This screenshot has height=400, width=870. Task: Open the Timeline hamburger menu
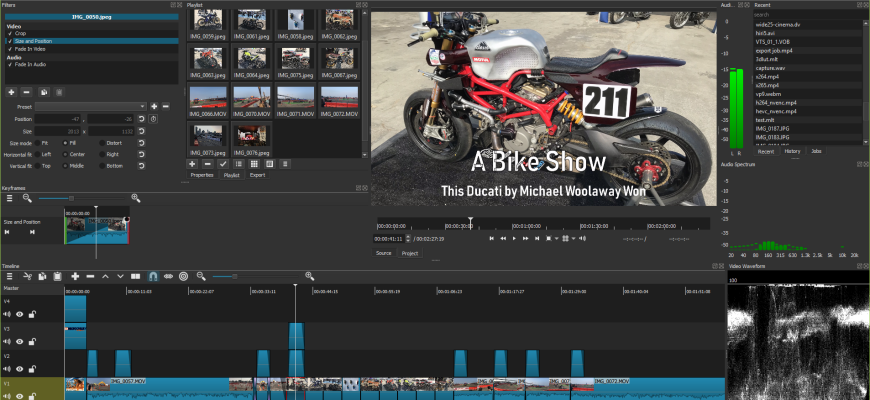pyautogui.click(x=9, y=276)
